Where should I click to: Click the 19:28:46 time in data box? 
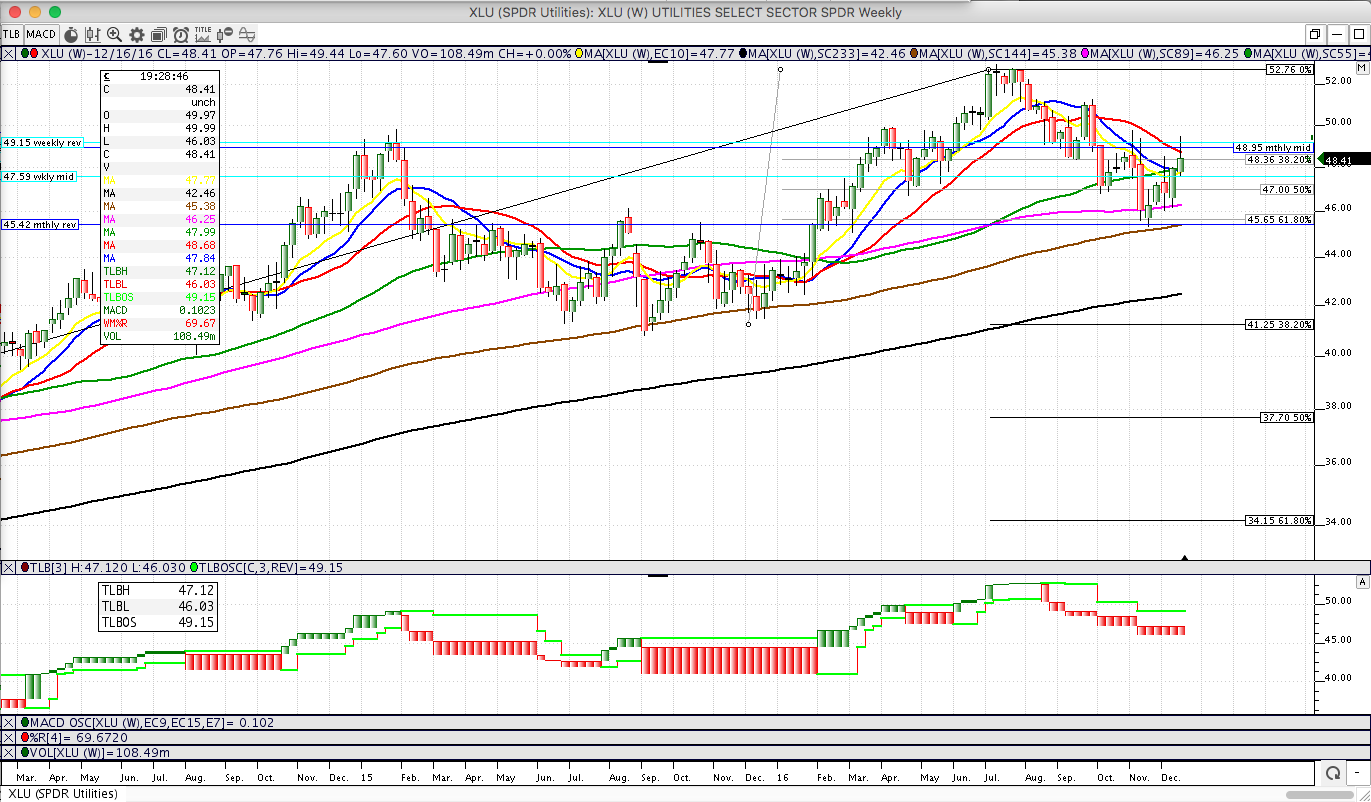164,76
